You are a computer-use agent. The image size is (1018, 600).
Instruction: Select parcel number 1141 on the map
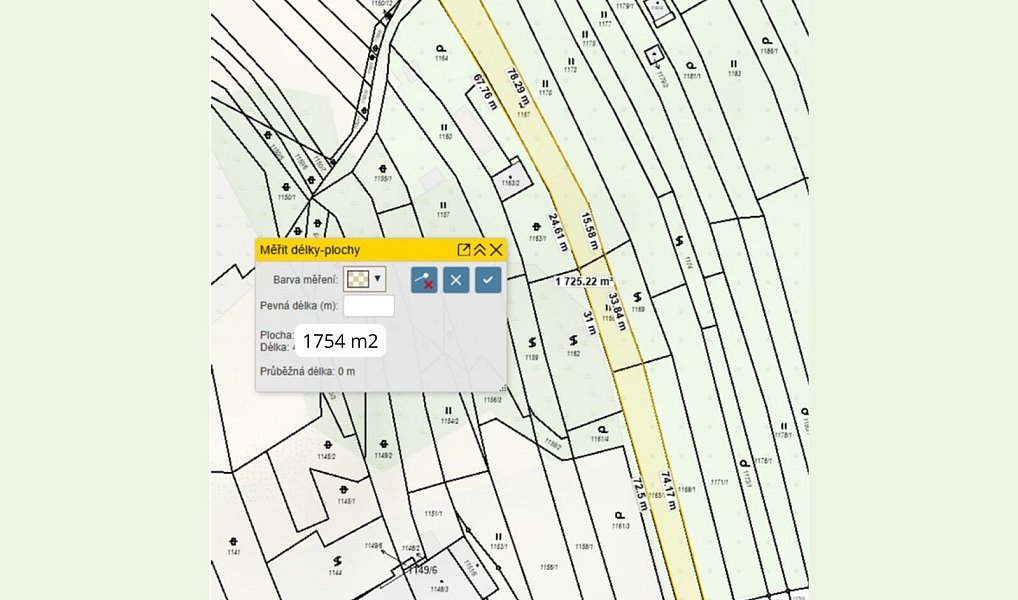234,552
